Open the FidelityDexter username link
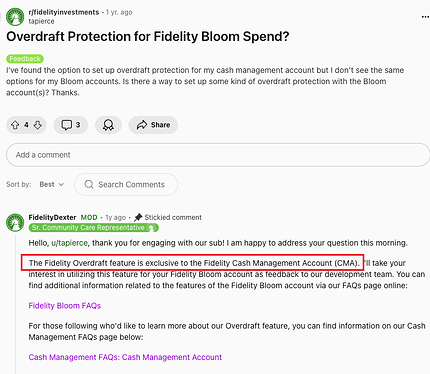 (x=52, y=217)
